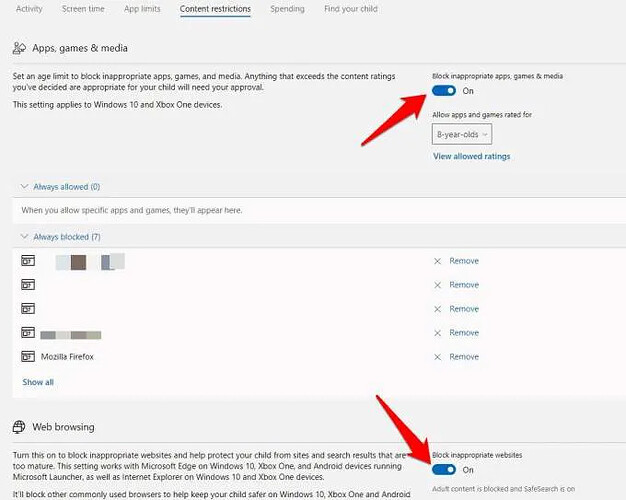Image resolution: width=626 pixels, height=500 pixels.
Task: Collapse the Always allowed section
Action: pos(26,187)
